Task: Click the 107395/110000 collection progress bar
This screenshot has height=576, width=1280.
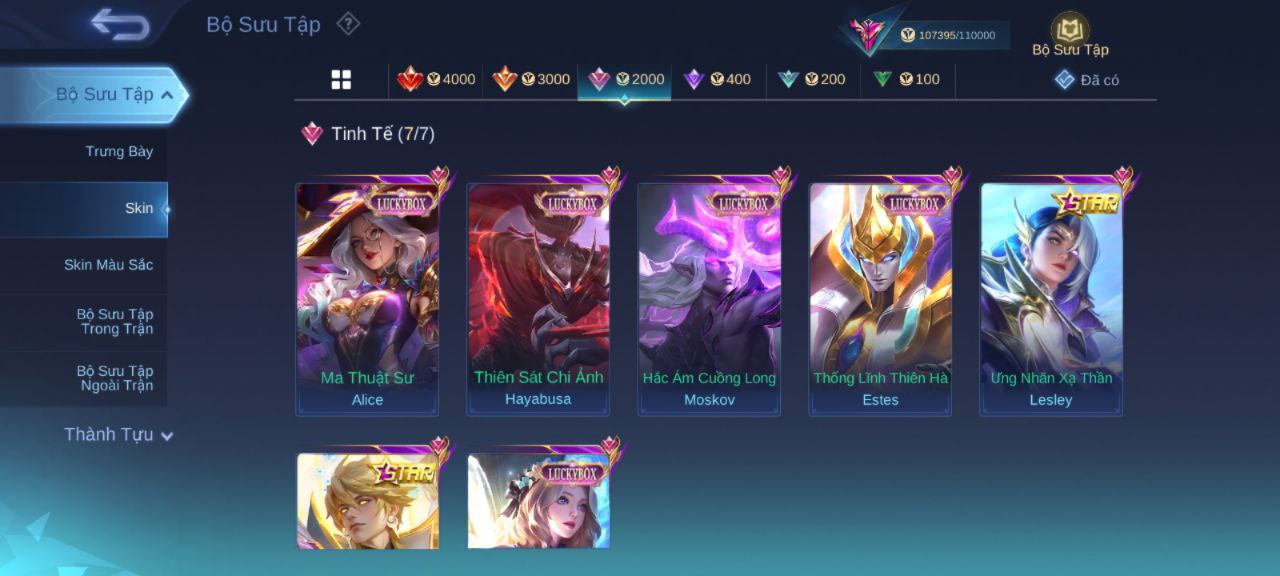Action: [952, 35]
